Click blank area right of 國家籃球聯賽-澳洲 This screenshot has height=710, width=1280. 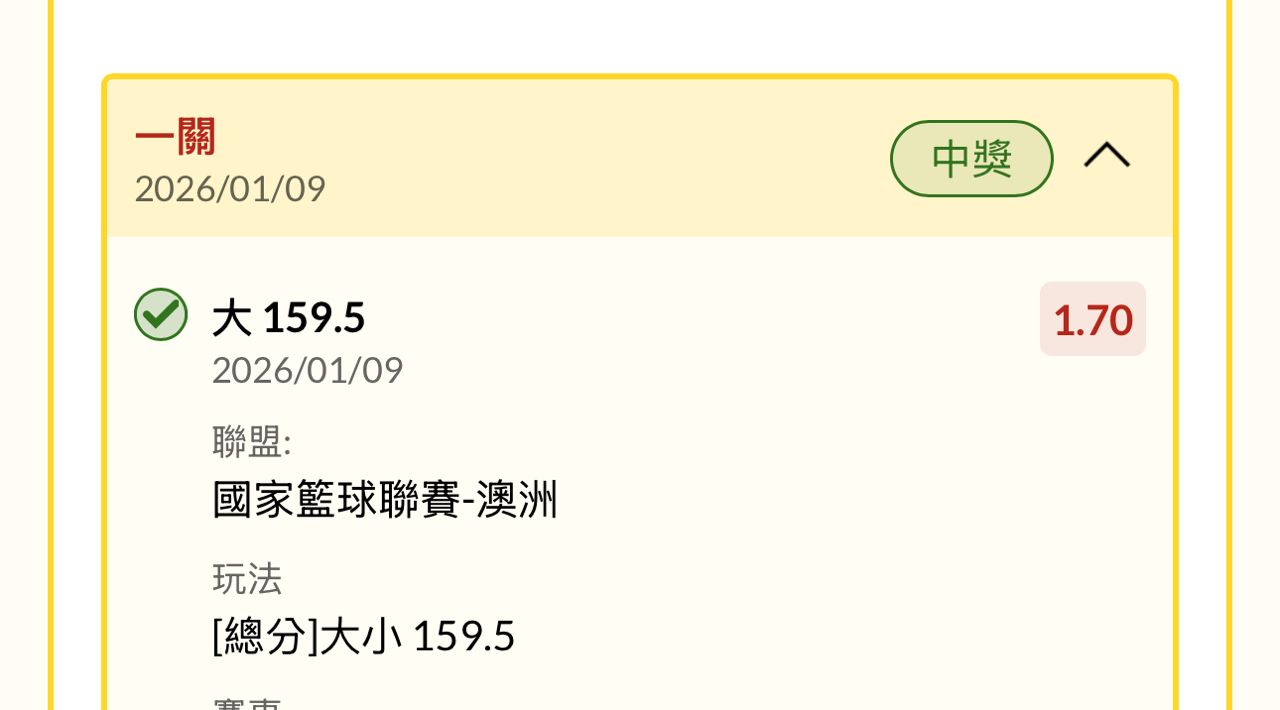[x=850, y=500]
